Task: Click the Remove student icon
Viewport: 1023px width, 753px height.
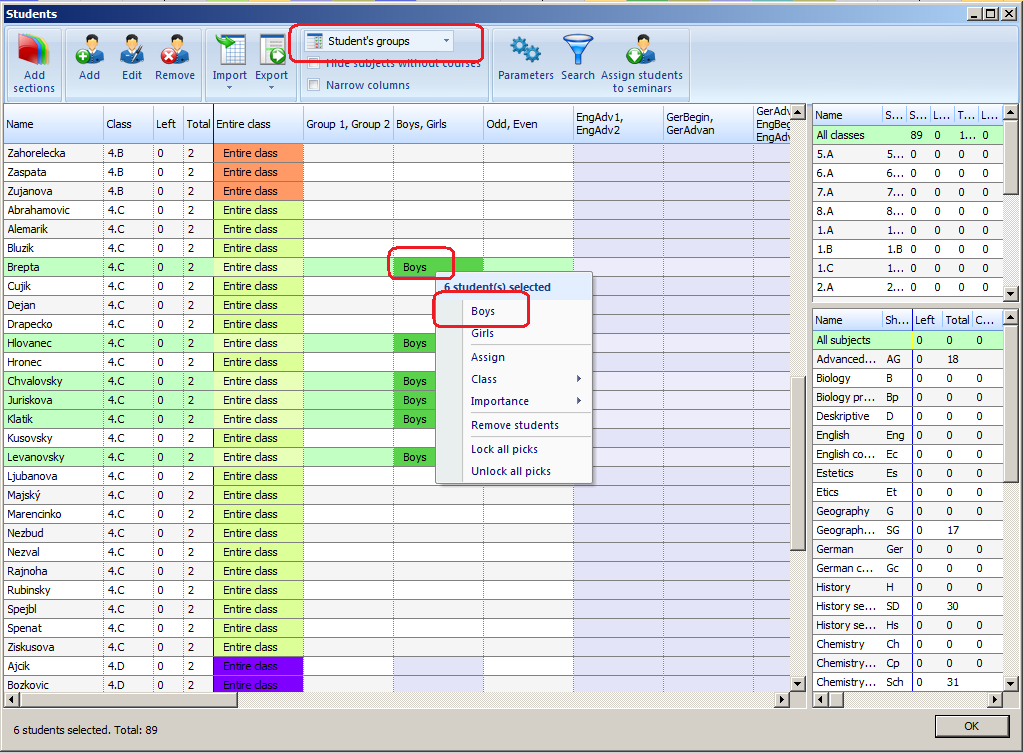Action: 175,50
